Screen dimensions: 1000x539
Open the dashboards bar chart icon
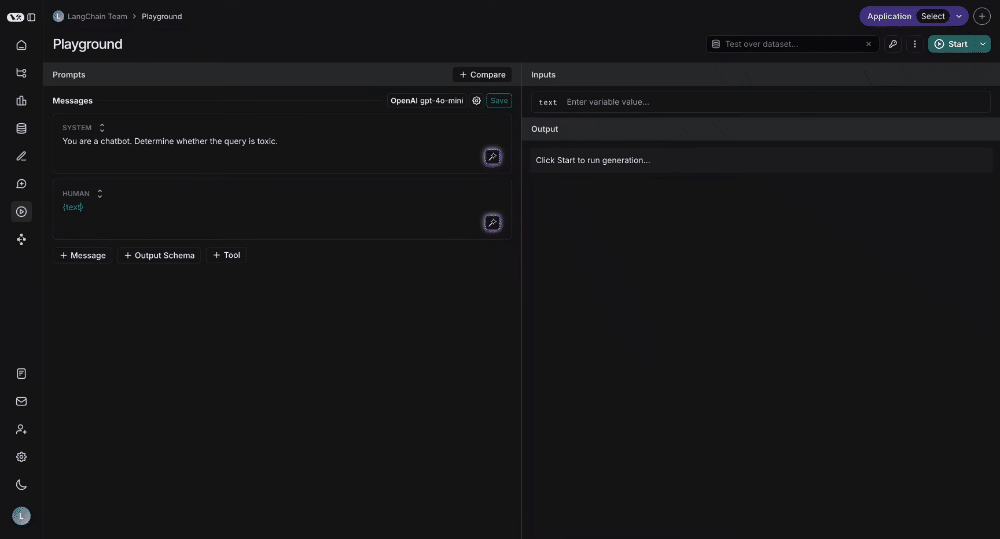(21, 101)
